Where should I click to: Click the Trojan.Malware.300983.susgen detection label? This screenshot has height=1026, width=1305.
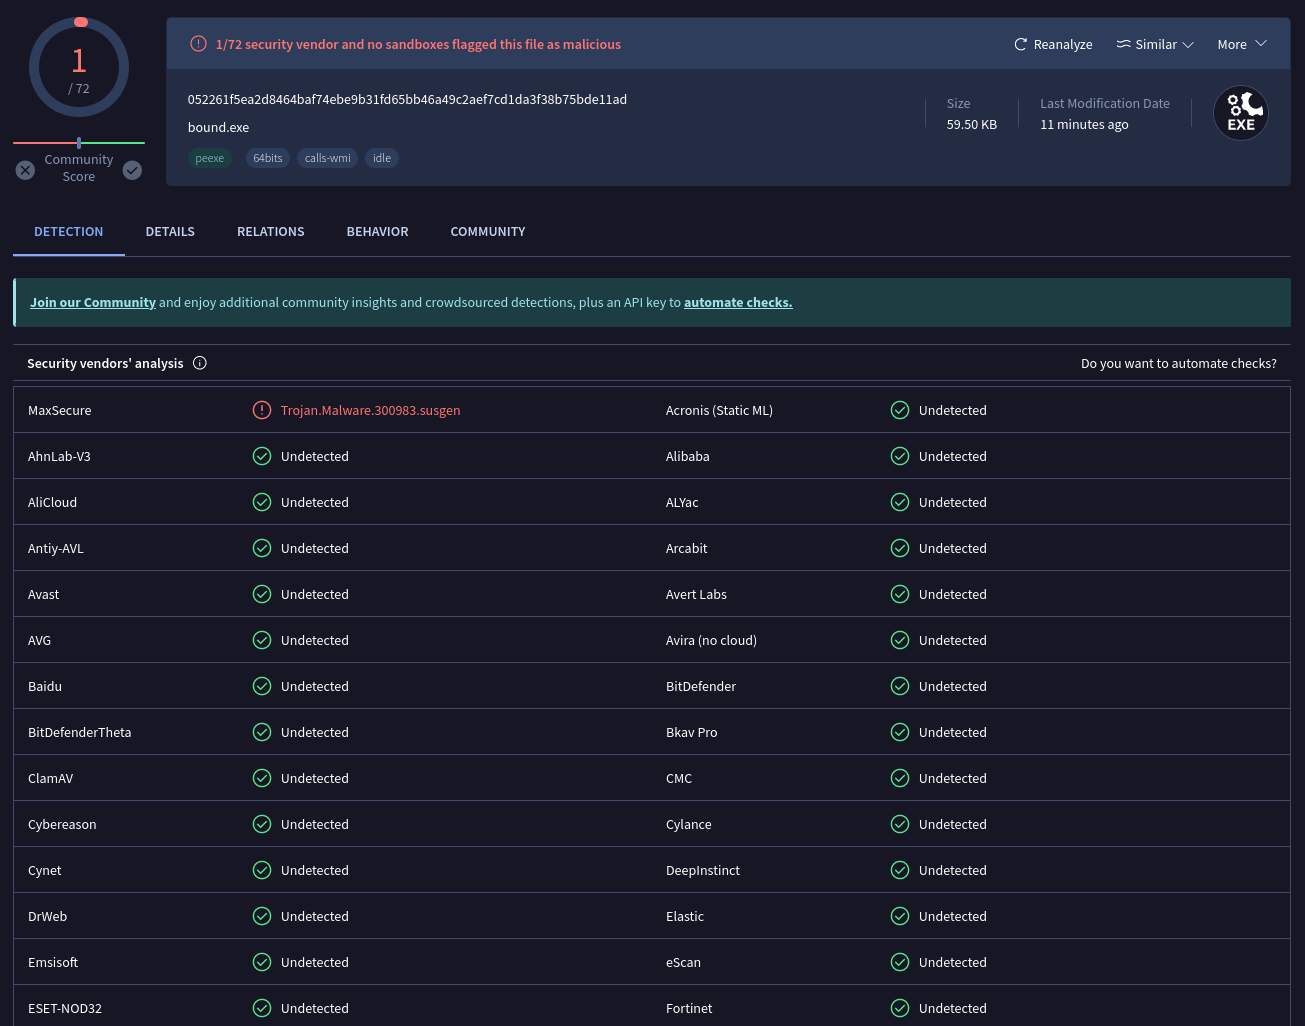[371, 410]
